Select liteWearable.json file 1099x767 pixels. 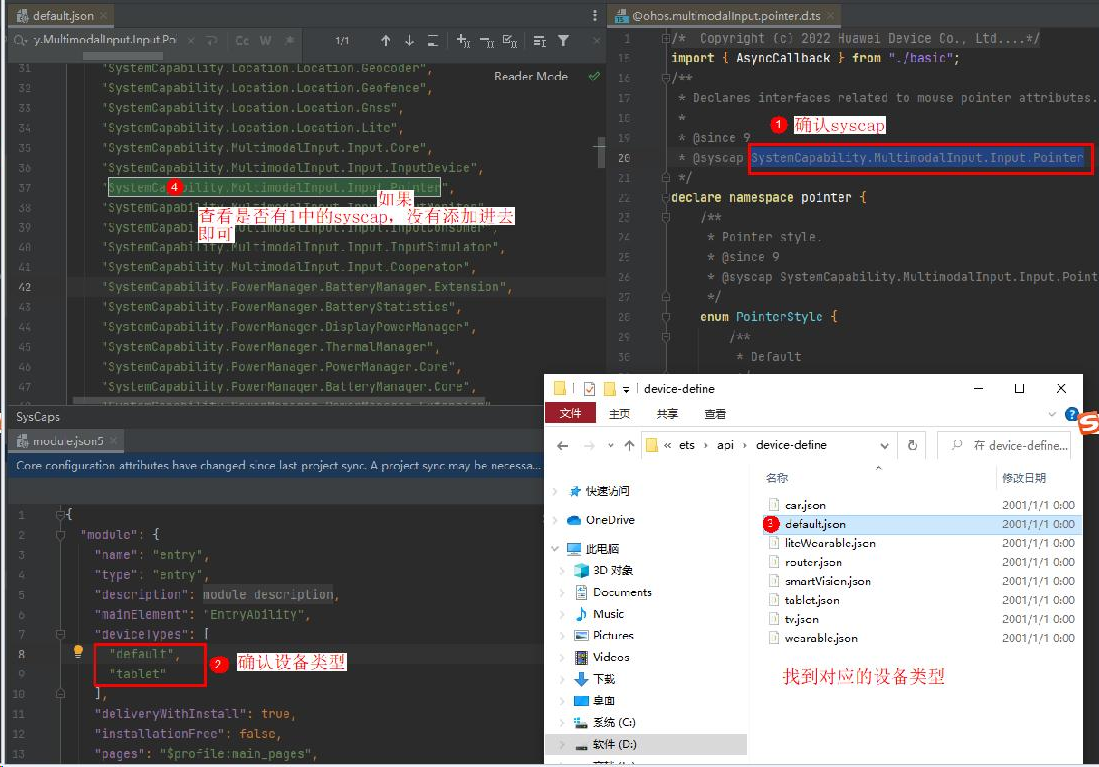click(x=830, y=543)
